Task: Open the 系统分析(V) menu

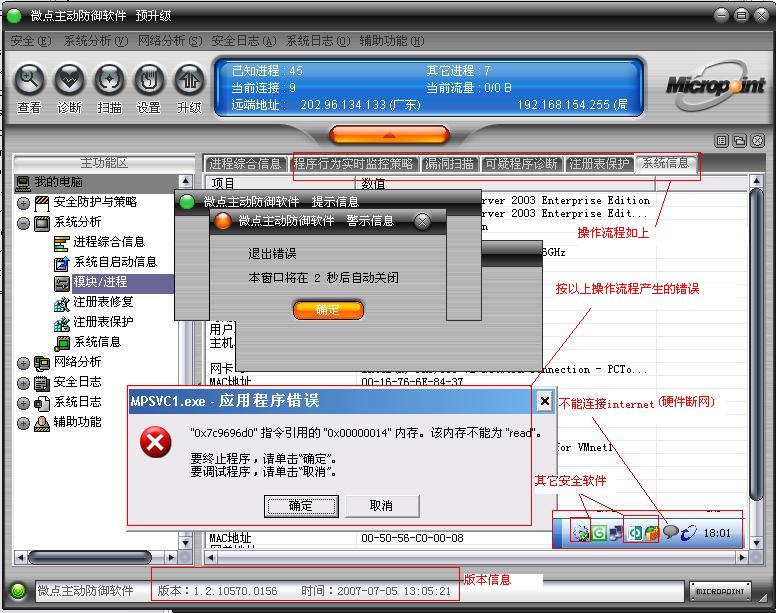Action: click(x=96, y=41)
